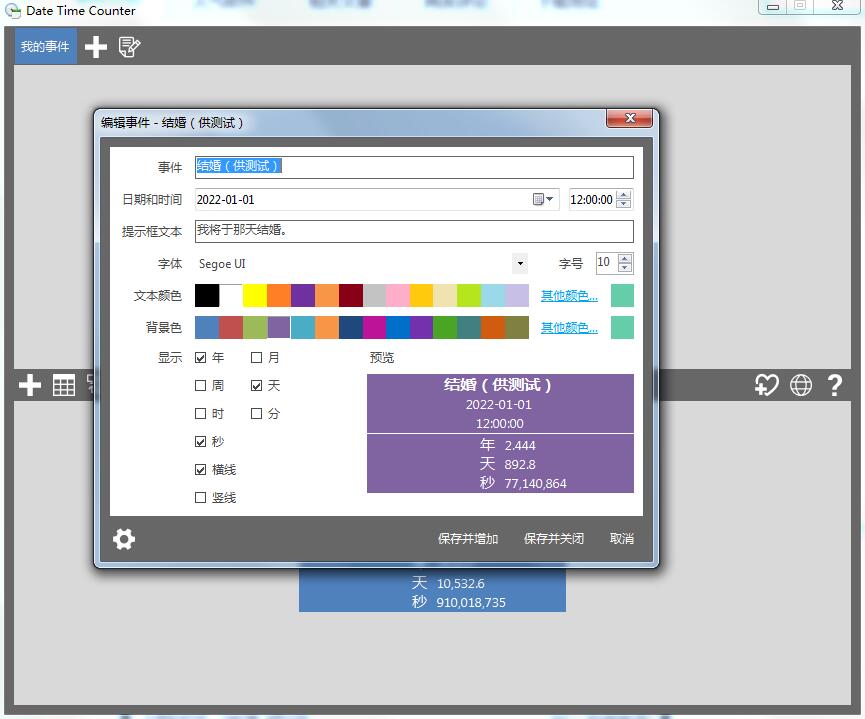Expand the 字体 Segoe UI font dropdown
The height and width of the screenshot is (719, 865).
click(x=520, y=264)
